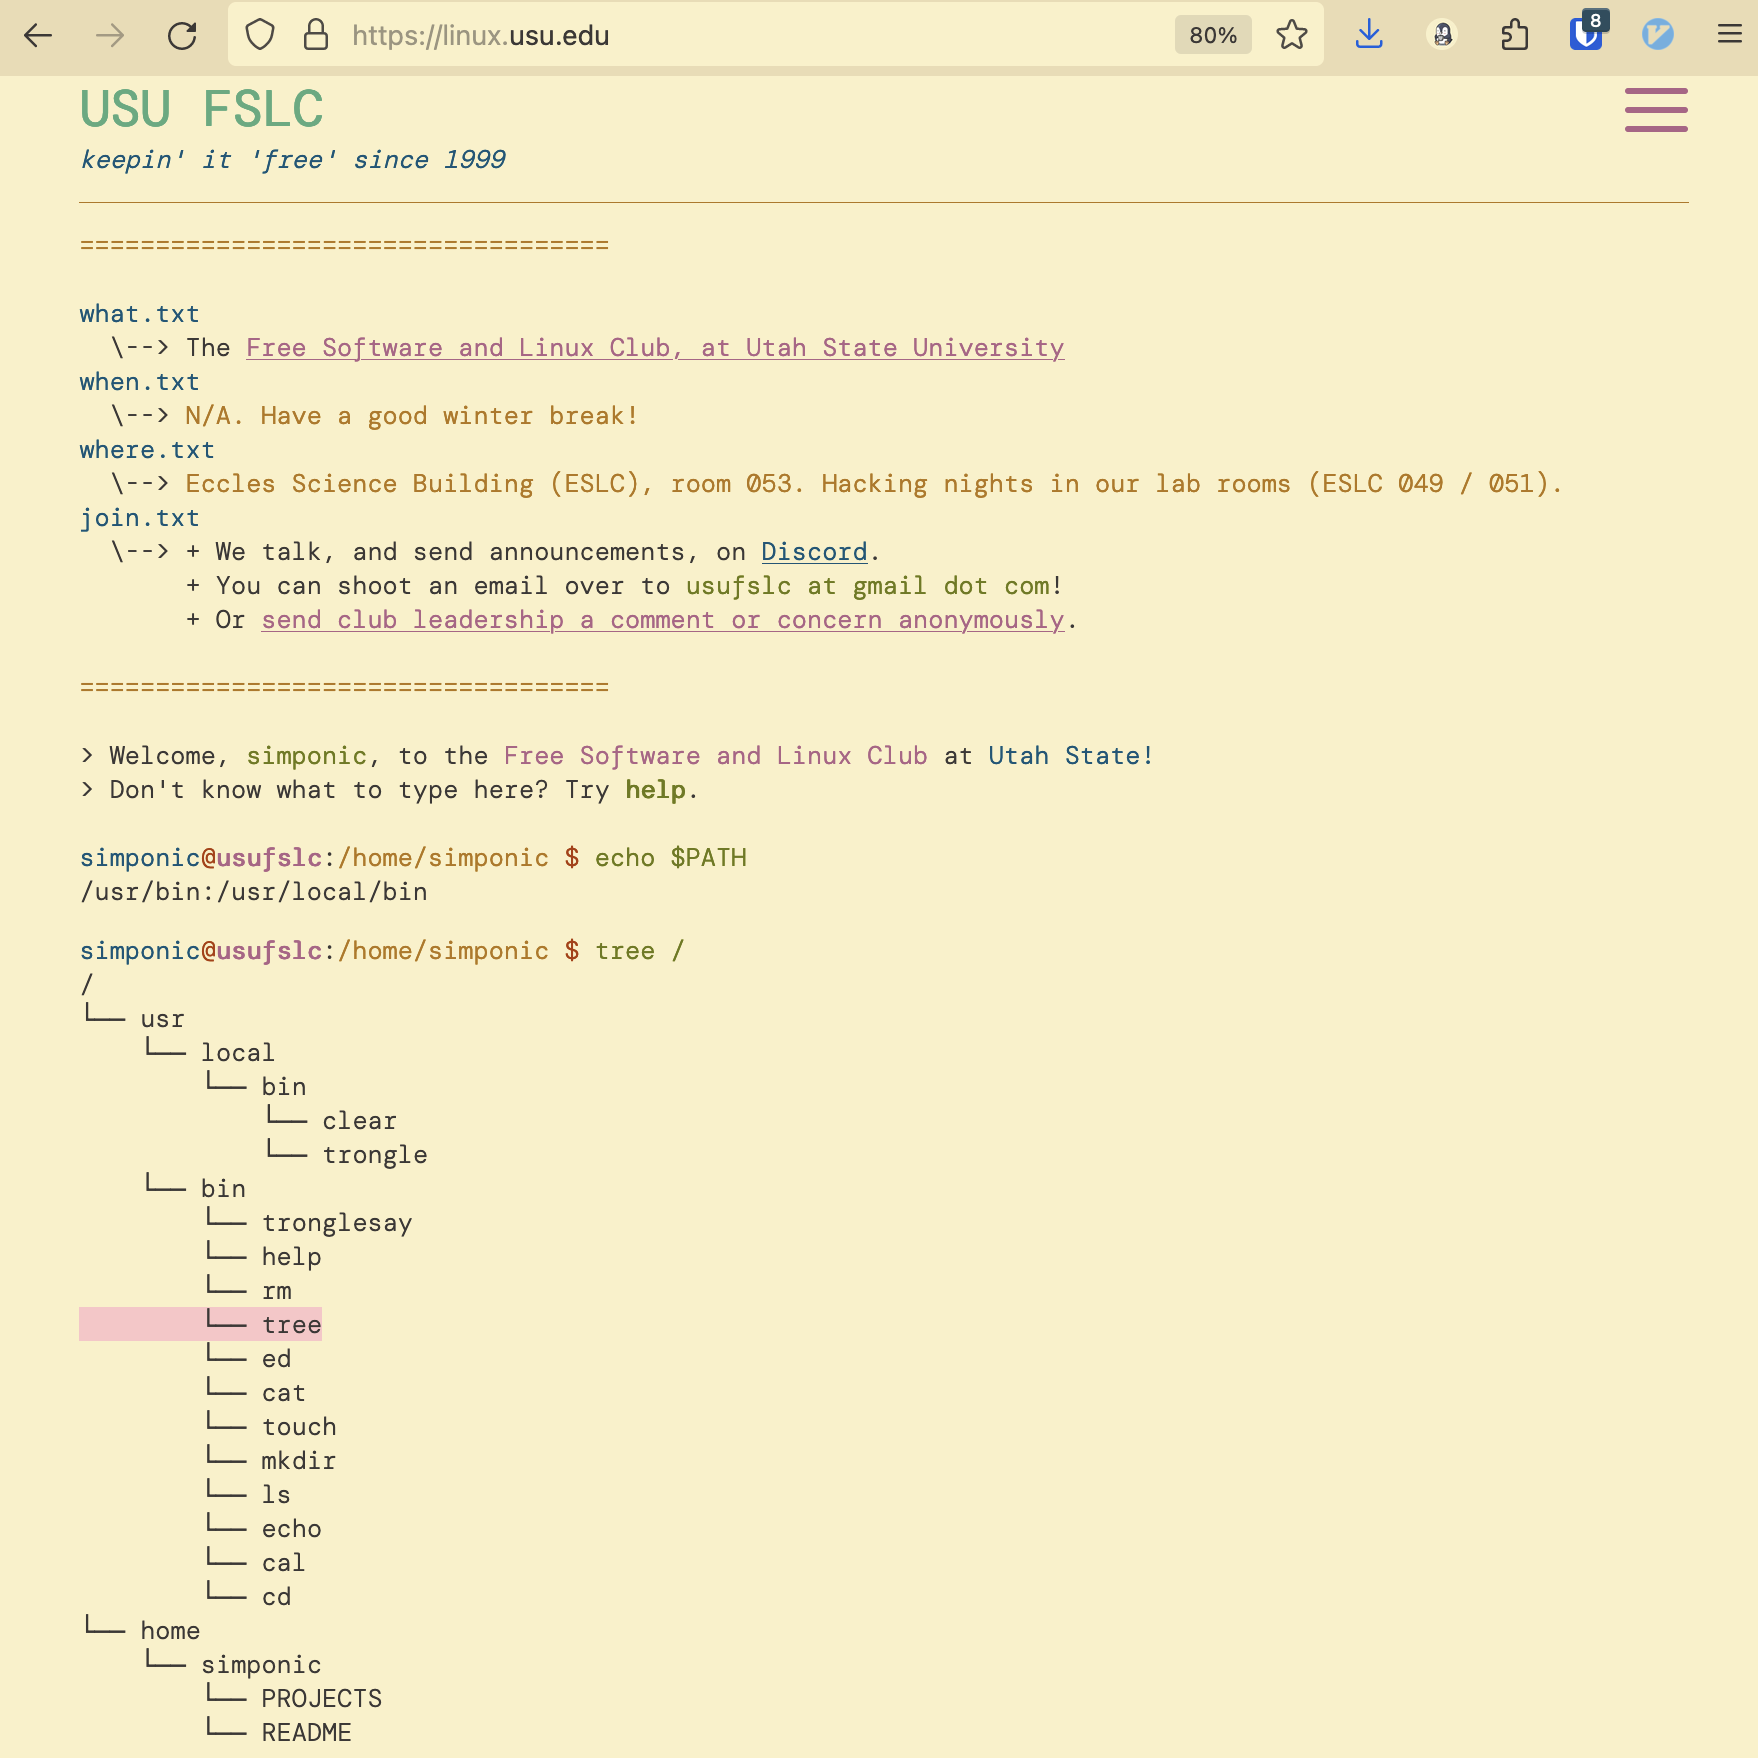Show site security lock information
This screenshot has width=1758, height=1758.
[316, 35]
